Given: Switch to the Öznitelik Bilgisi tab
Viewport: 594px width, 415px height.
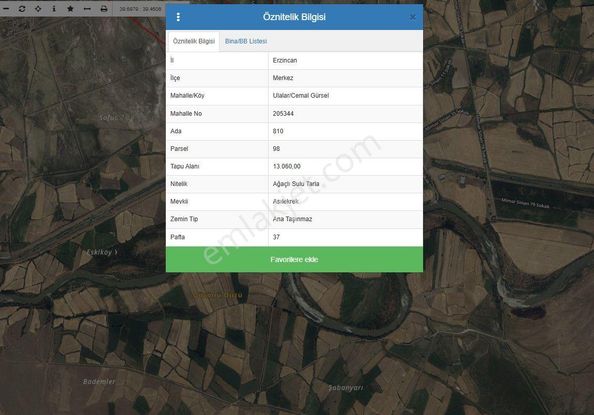Looking at the screenshot, I should coord(194,41).
